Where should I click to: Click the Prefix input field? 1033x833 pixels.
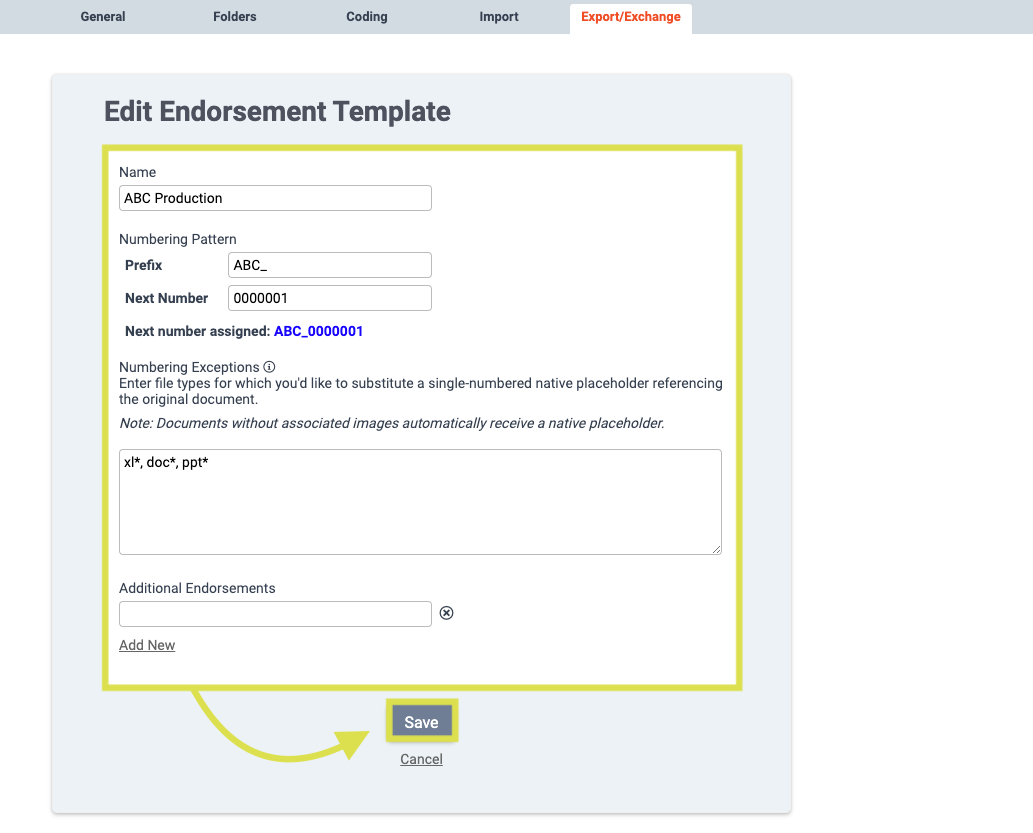click(330, 265)
